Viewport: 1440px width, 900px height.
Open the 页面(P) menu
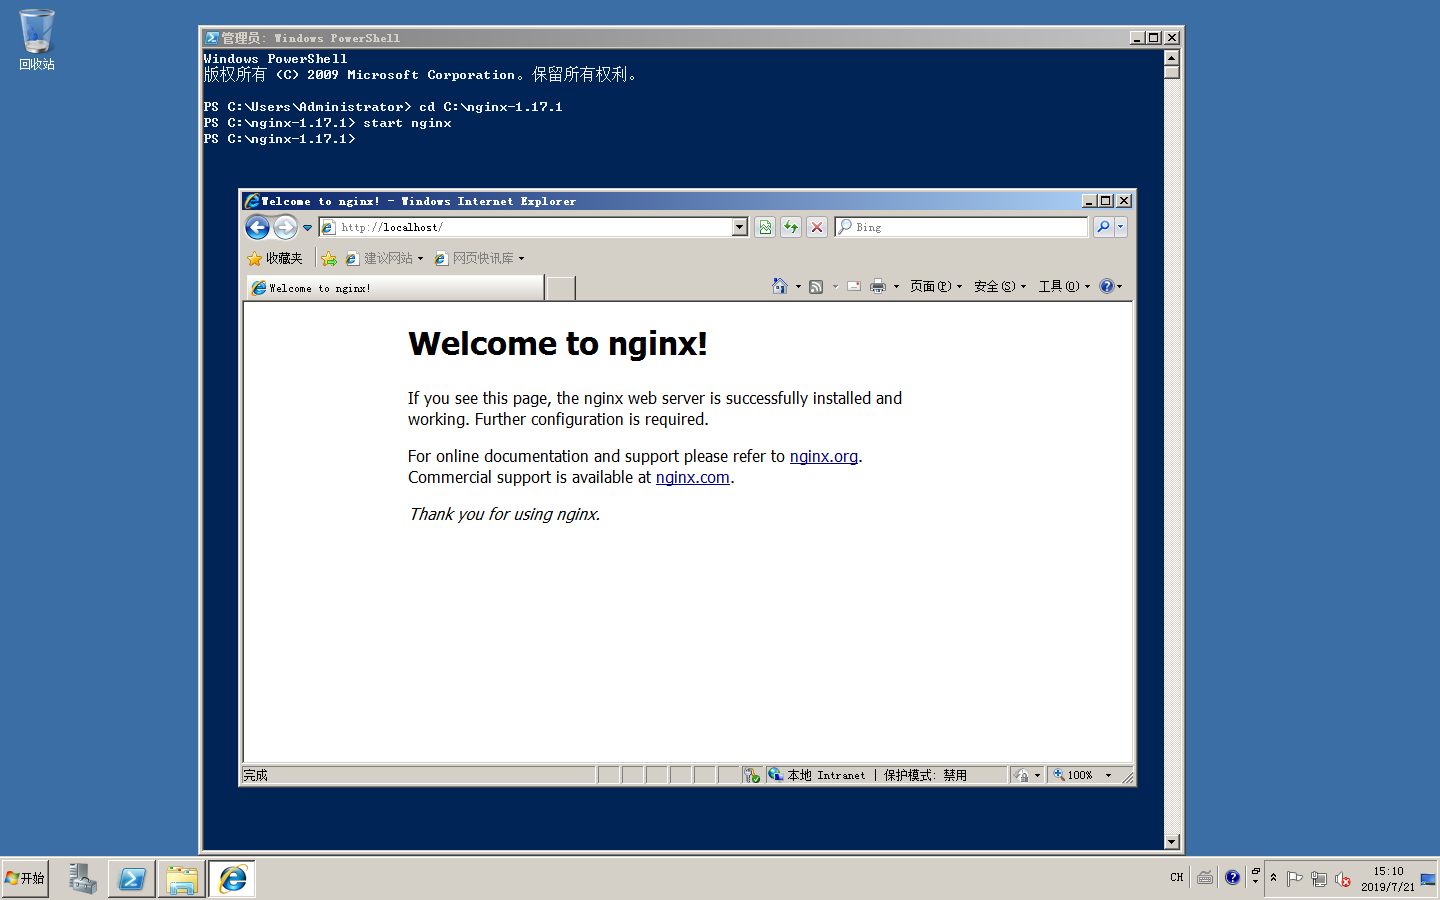pyautogui.click(x=935, y=286)
